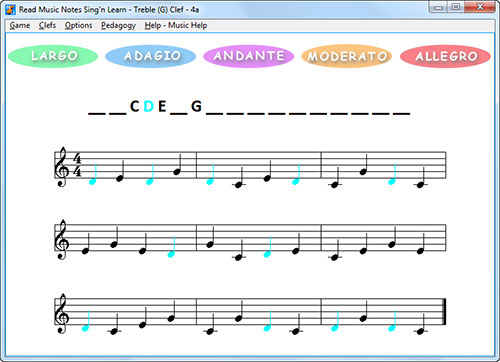Click the treble clef on second staff
The width and height of the screenshot is (500, 362).
point(62,239)
